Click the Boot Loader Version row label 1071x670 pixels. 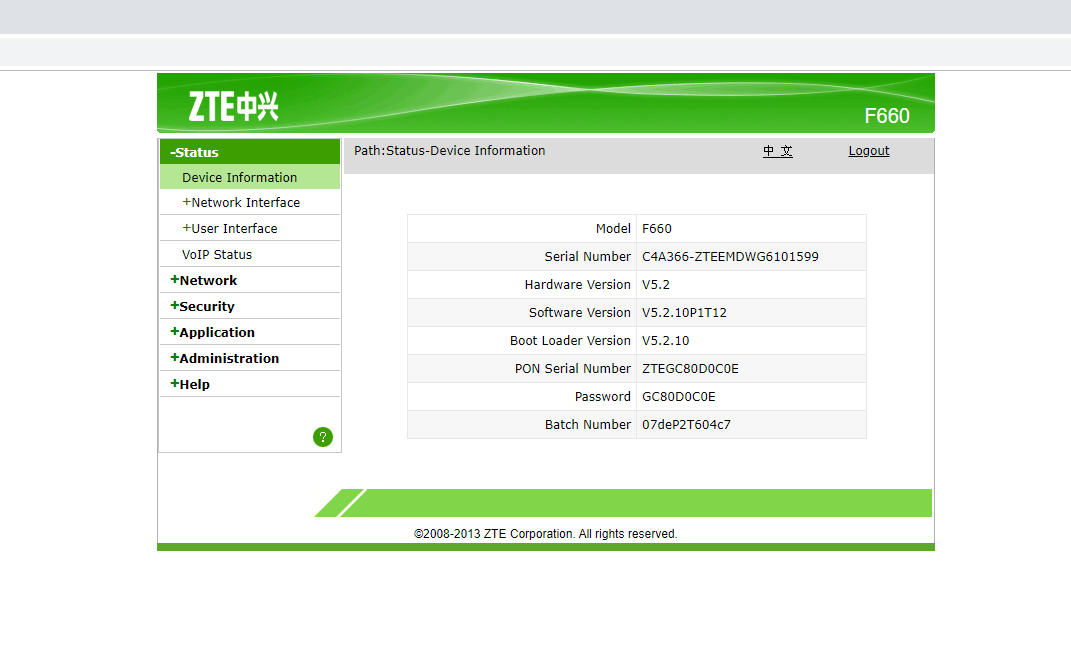pyautogui.click(x=570, y=341)
